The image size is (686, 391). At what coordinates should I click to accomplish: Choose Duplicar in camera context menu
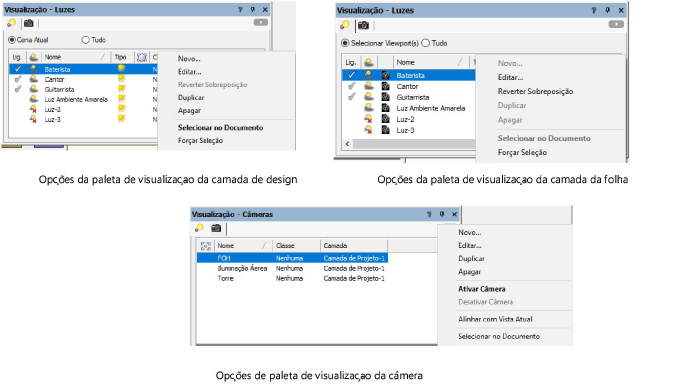pos(471,258)
